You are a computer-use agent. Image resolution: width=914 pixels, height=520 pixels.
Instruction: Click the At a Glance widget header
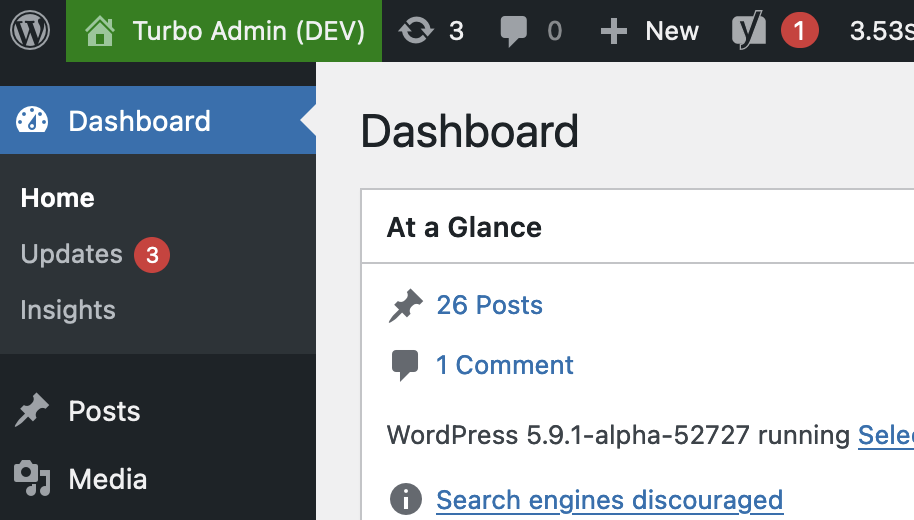tap(464, 227)
